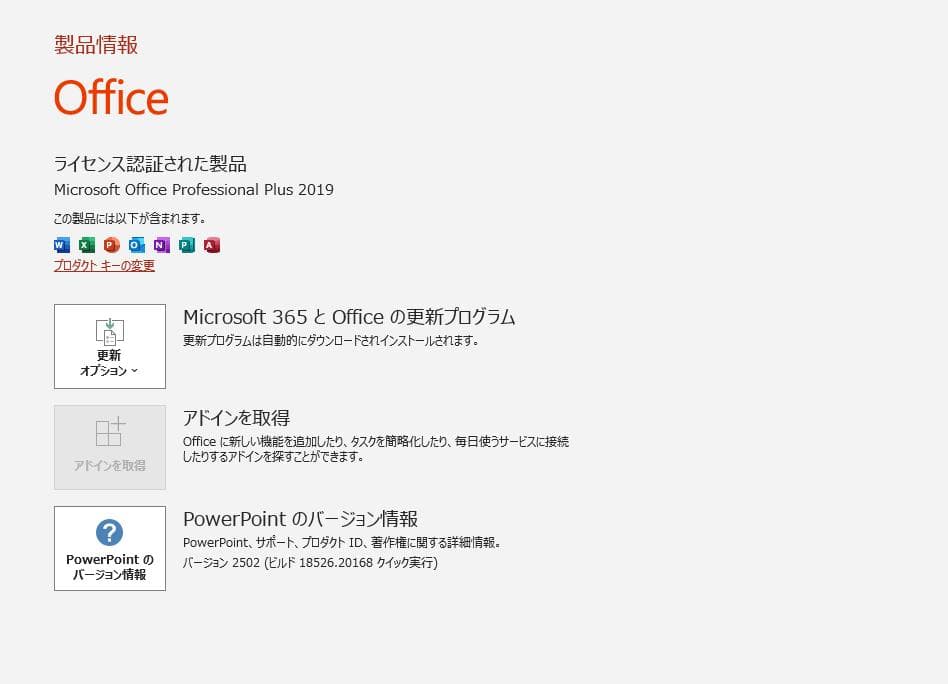Screen dimensions: 948x684
Task: Click the PowerPoint のバージョン情報 heading text
Action: 300,519
